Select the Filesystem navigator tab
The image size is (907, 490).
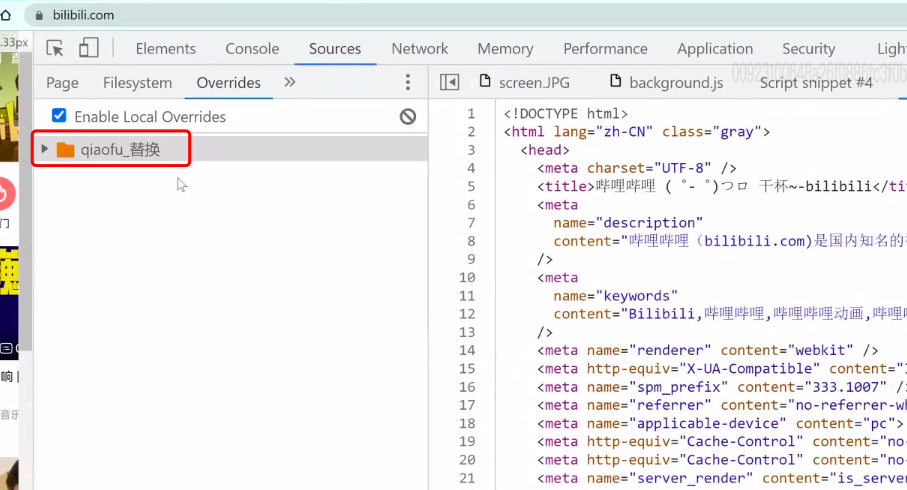point(138,83)
